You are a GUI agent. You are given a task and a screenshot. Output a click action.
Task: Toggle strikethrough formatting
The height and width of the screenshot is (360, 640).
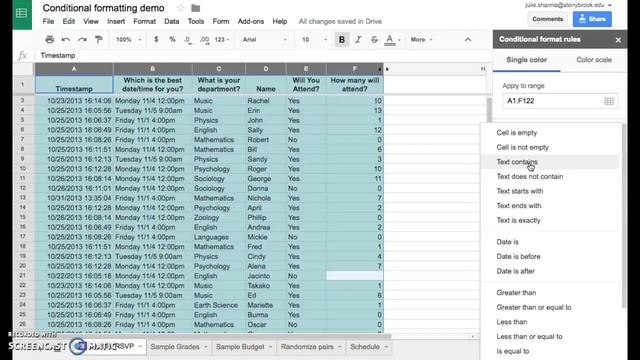pos(374,40)
